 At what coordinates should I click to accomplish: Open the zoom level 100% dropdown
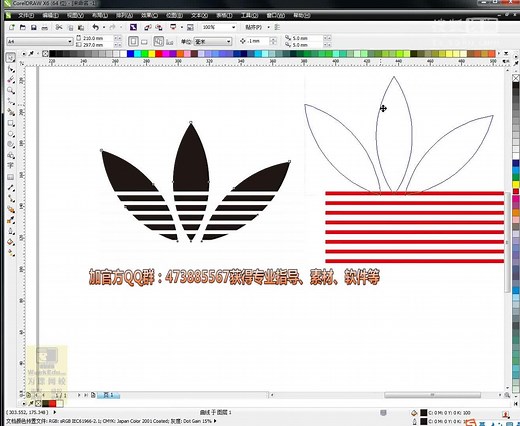(x=233, y=27)
